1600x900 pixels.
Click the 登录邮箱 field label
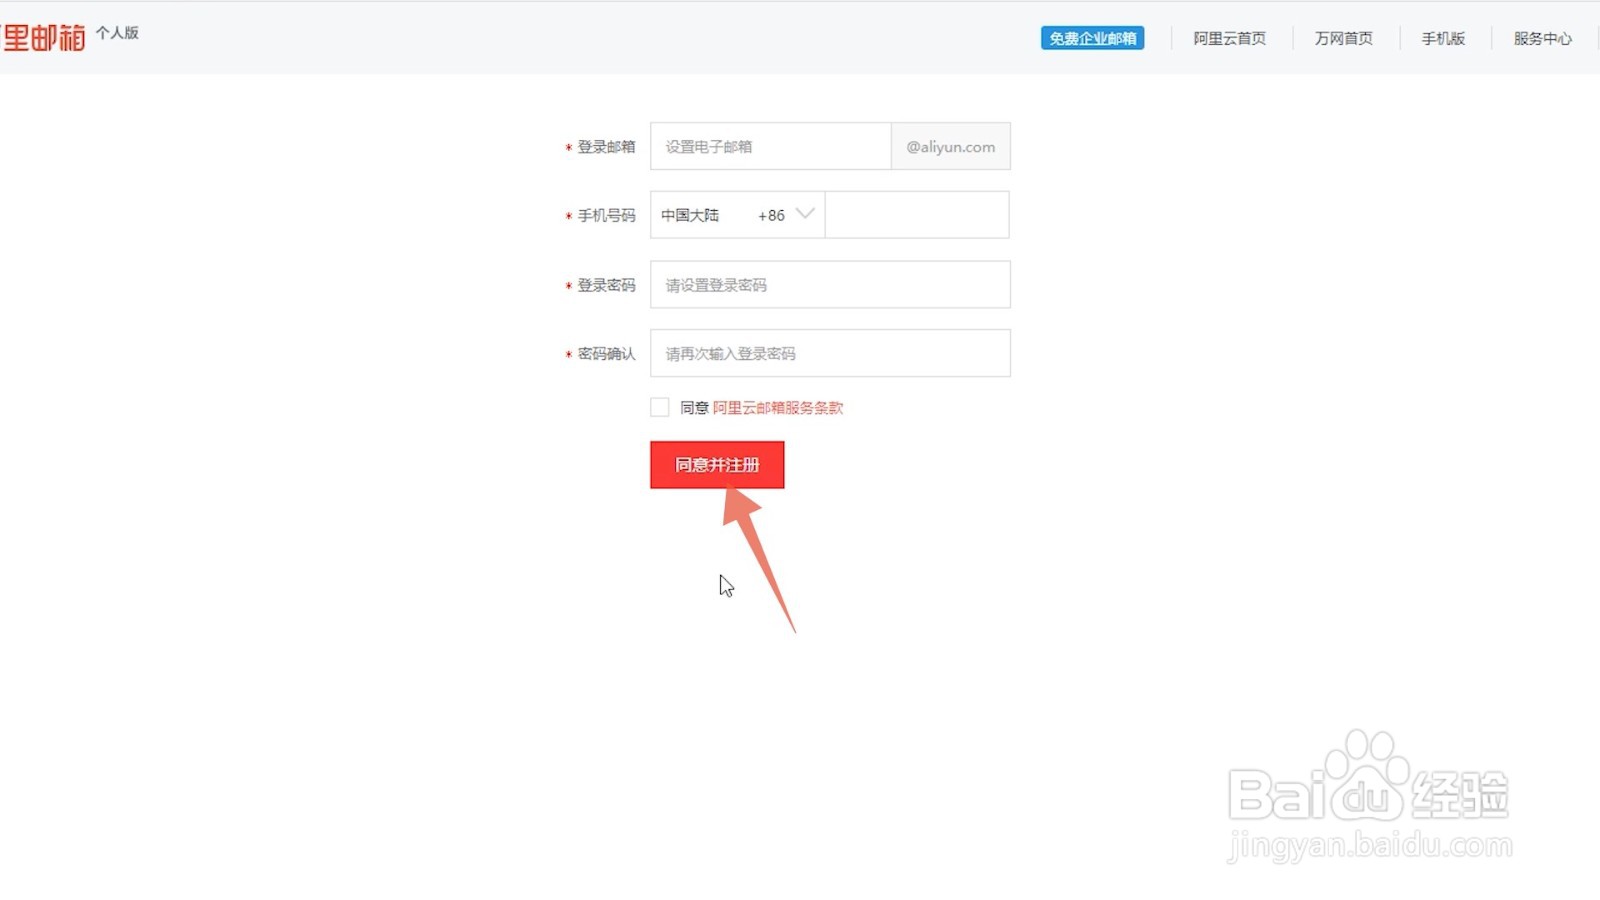coord(606,147)
